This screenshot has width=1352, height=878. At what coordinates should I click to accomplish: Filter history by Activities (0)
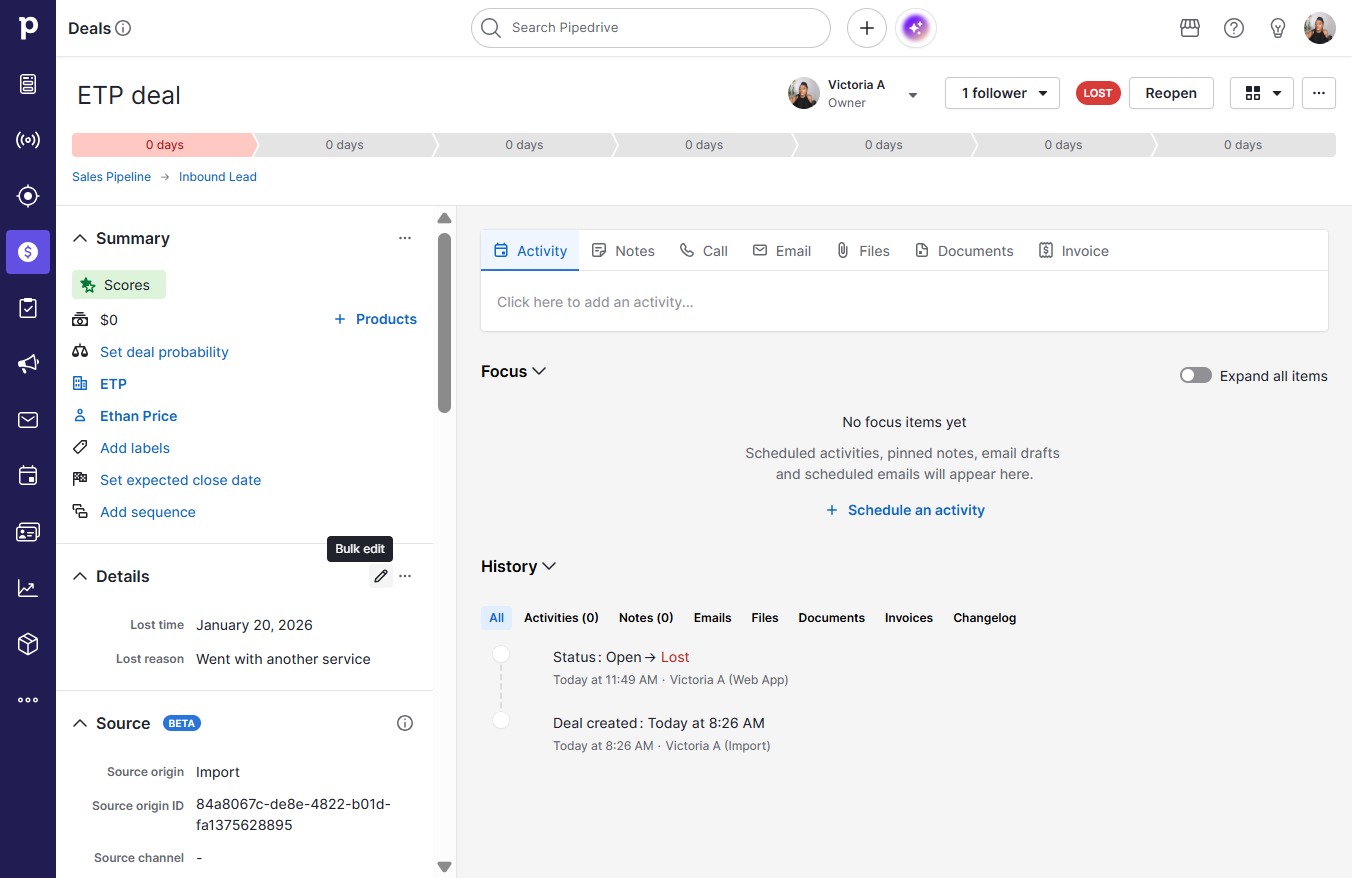pos(561,618)
